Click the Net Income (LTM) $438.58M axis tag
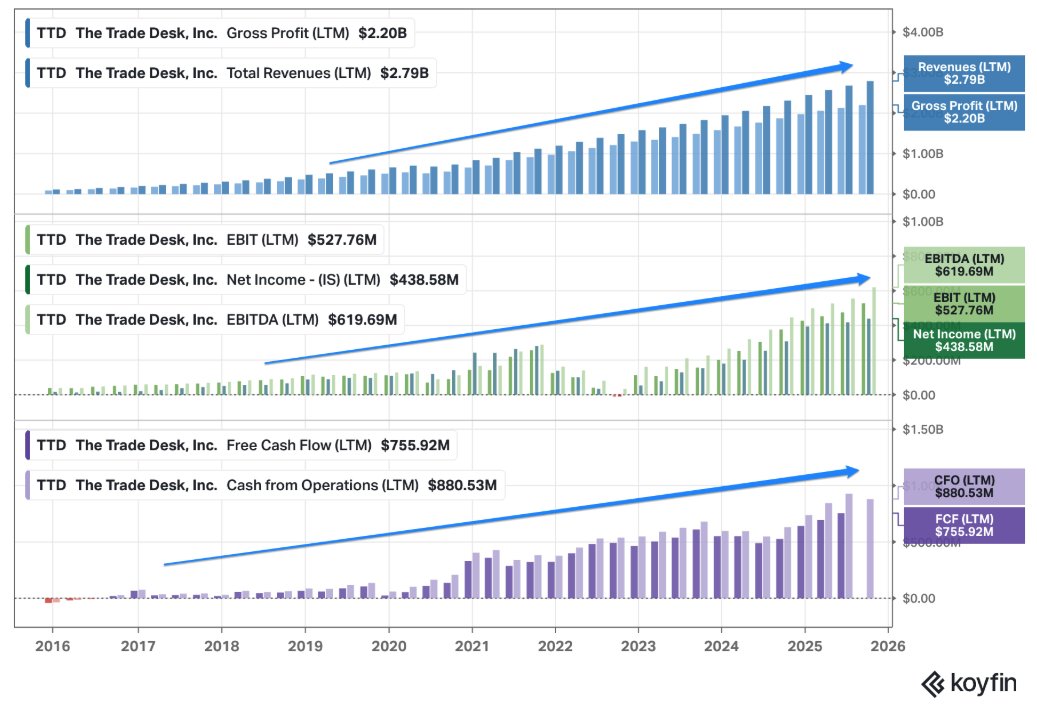Viewport: 1037px width, 719px height. (x=964, y=340)
